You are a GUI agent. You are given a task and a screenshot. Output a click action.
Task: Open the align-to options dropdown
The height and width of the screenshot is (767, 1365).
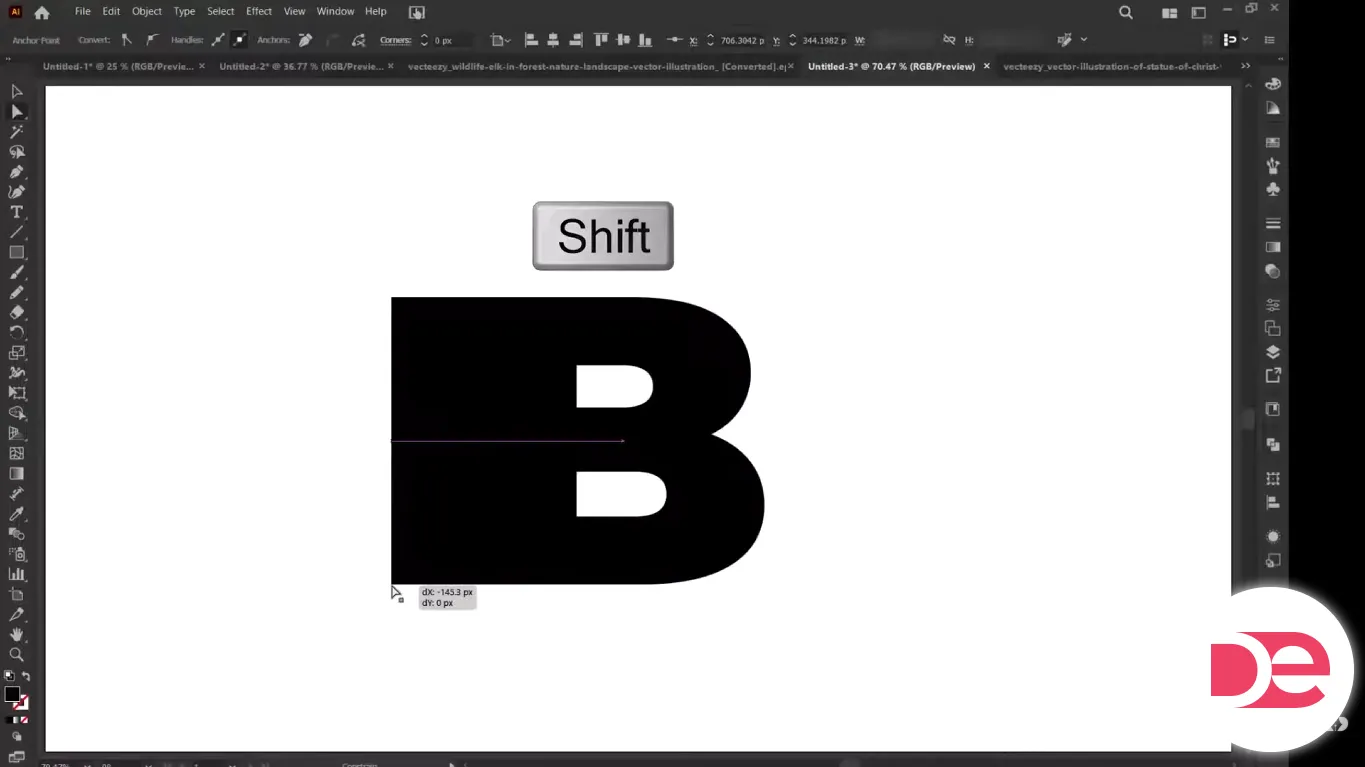point(500,40)
